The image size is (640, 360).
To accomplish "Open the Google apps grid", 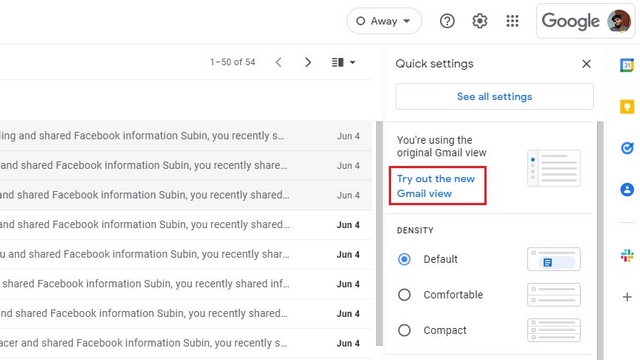I will (x=512, y=21).
